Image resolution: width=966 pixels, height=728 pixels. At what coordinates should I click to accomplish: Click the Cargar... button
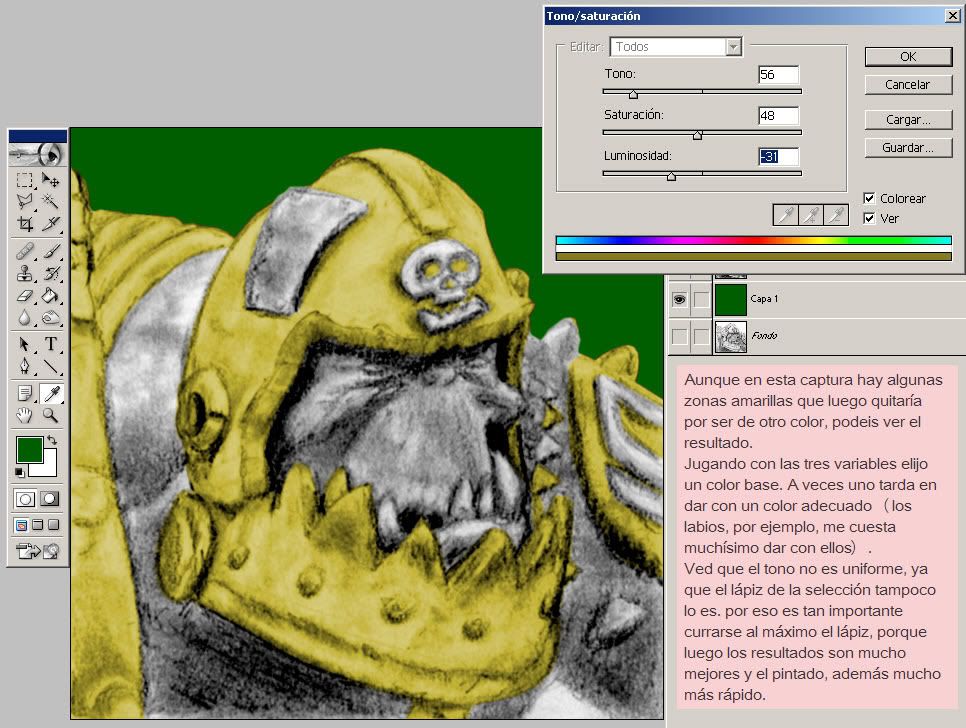(908, 119)
